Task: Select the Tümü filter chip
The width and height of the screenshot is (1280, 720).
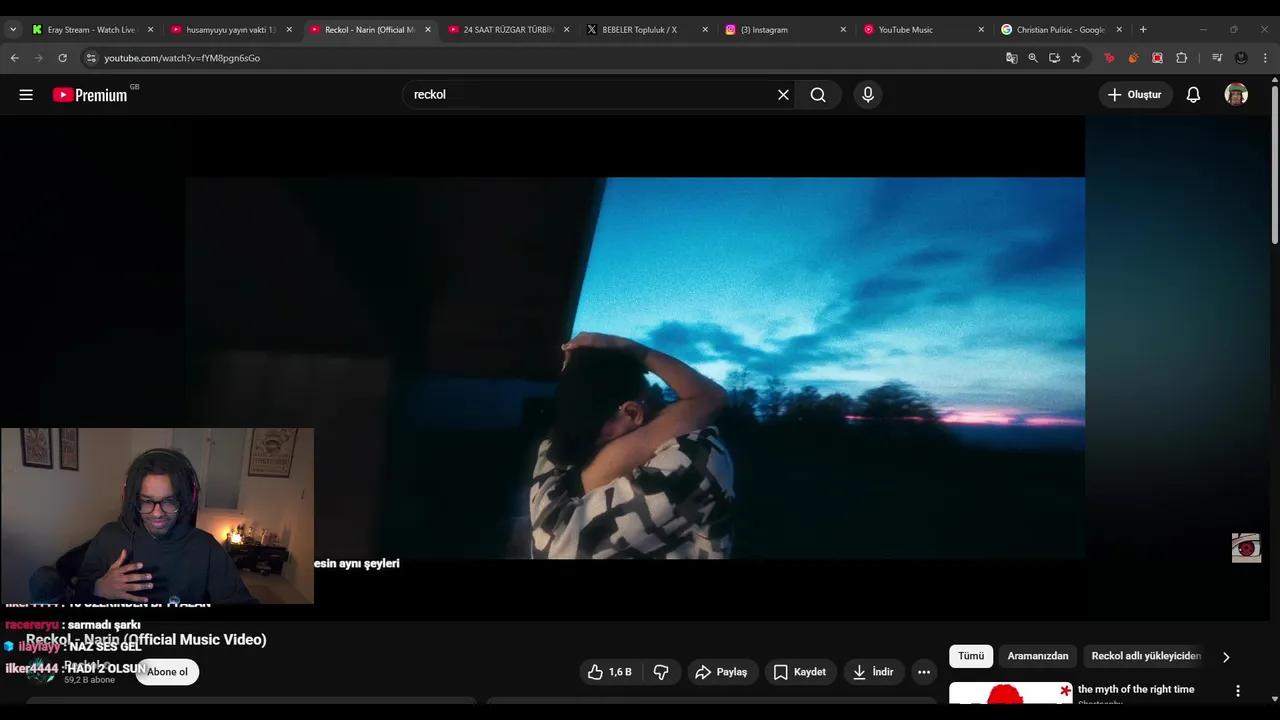Action: point(971,656)
